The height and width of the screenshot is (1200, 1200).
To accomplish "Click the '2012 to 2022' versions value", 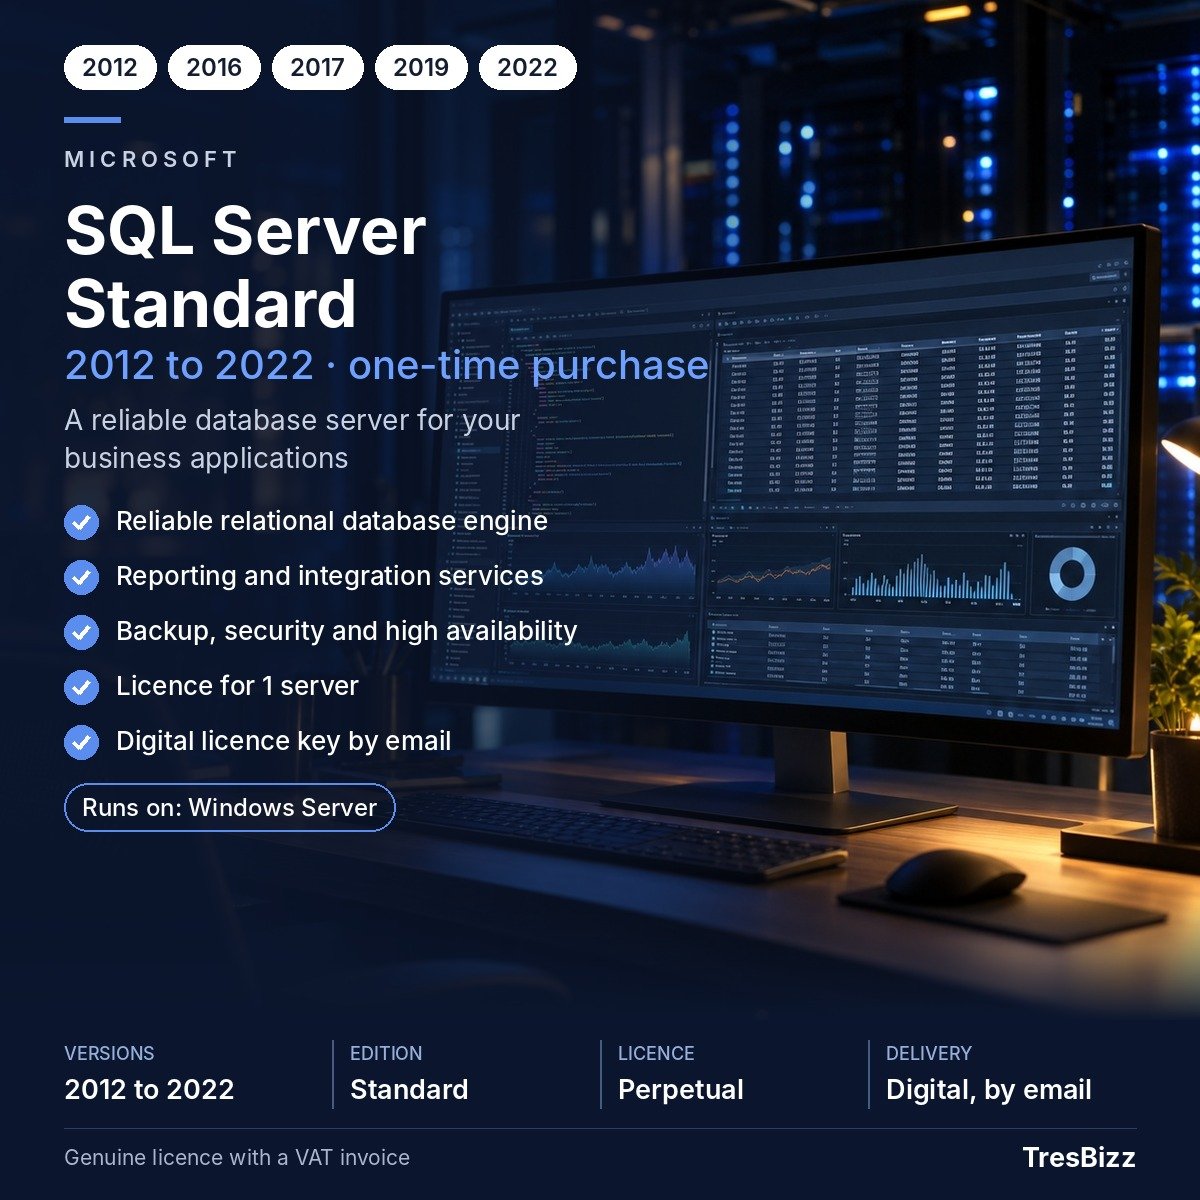I will click(x=149, y=1089).
